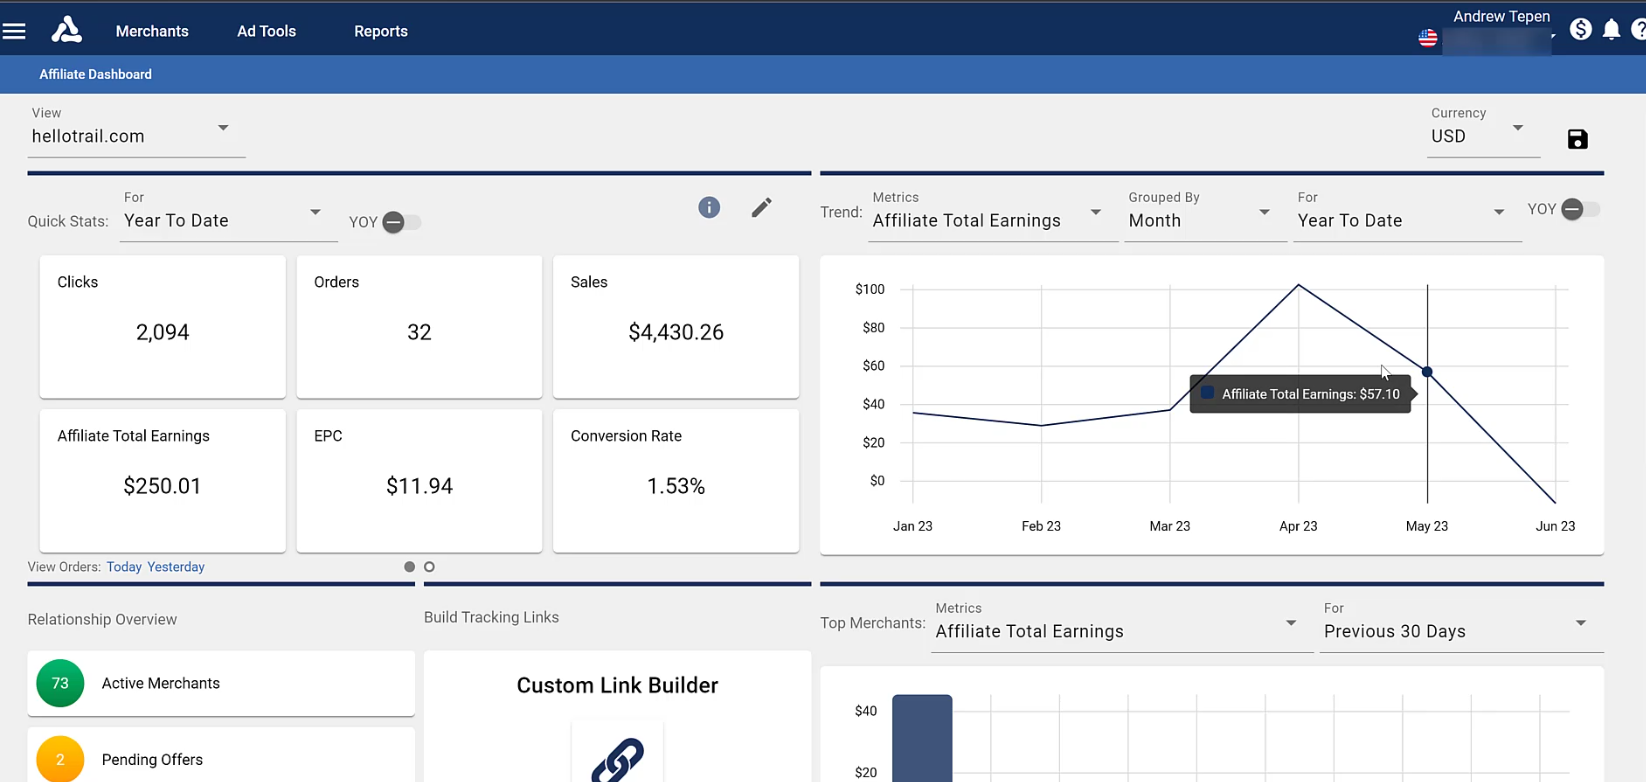Viewport: 1646px width, 782px height.
Task: Open the Merchants menu
Action: [152, 31]
